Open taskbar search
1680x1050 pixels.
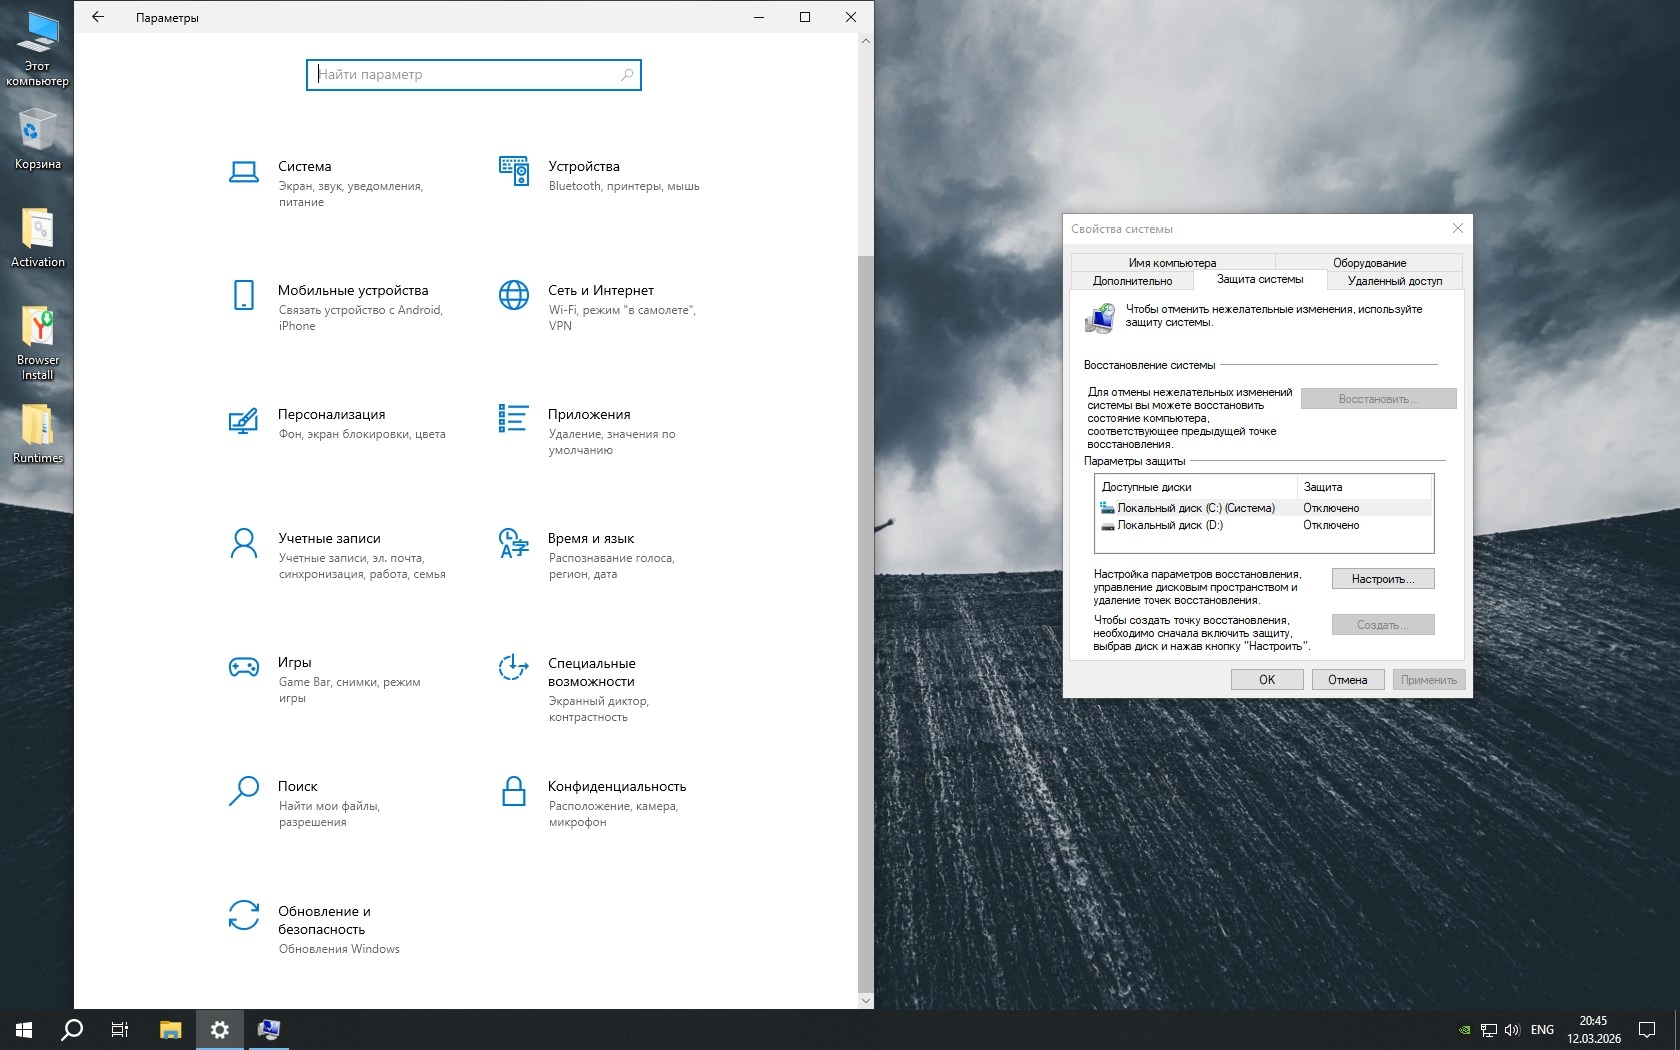pyautogui.click(x=72, y=1029)
